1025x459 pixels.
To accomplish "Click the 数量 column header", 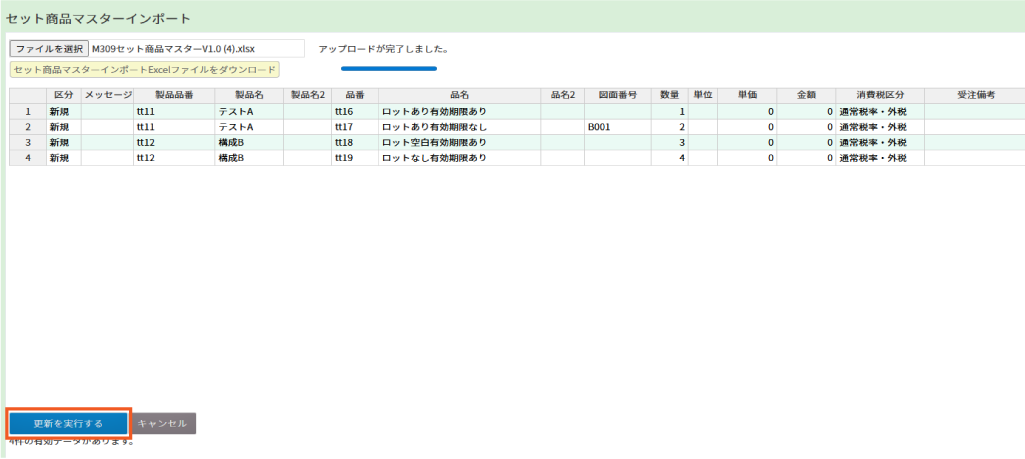I will click(x=670, y=95).
